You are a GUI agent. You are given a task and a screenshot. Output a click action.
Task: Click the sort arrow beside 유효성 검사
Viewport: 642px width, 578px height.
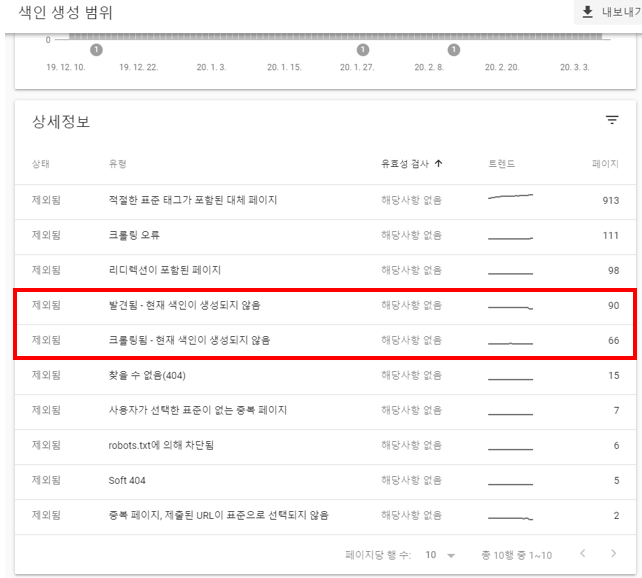point(439,164)
